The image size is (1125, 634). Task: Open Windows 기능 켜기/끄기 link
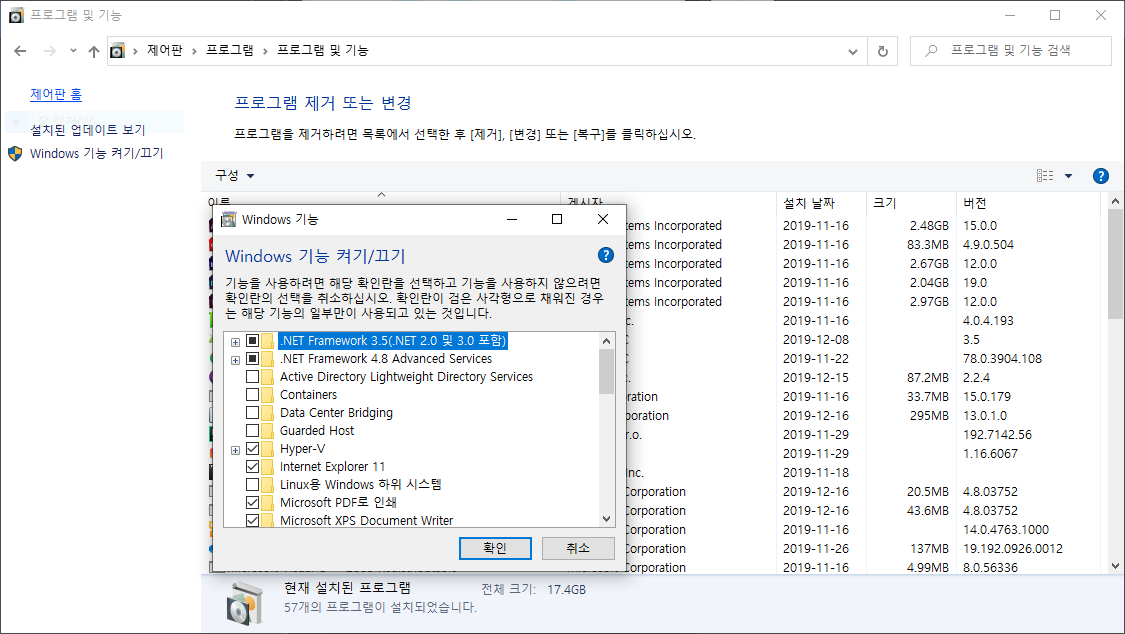click(96, 153)
